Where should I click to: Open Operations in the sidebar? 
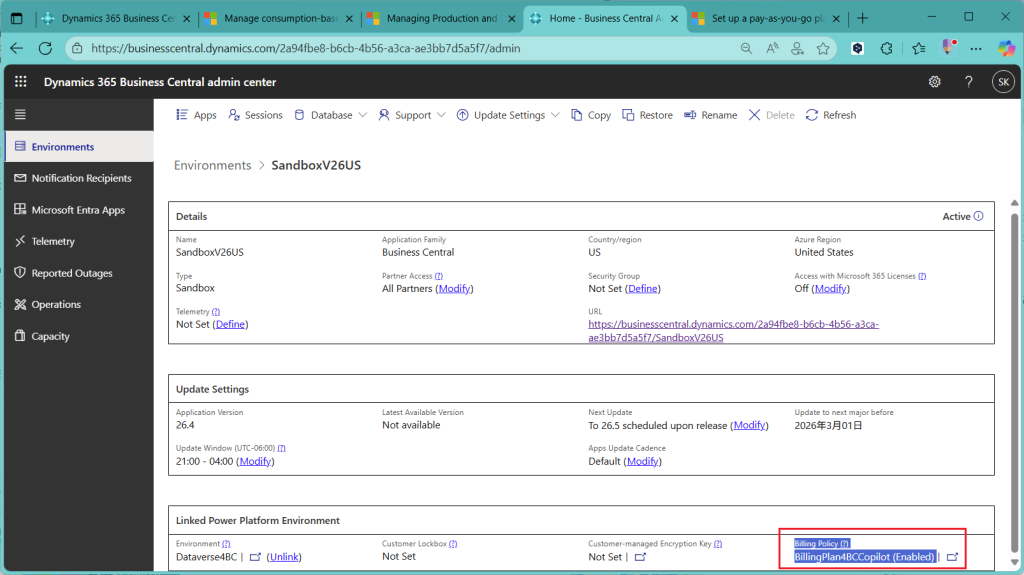80,304
